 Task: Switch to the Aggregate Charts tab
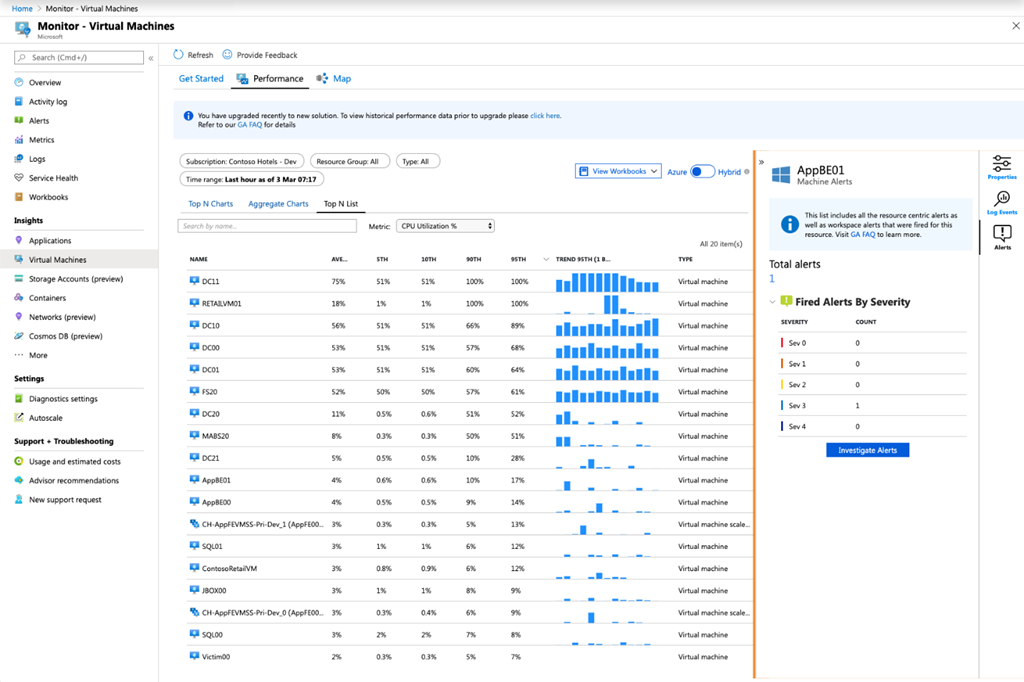tap(278, 204)
